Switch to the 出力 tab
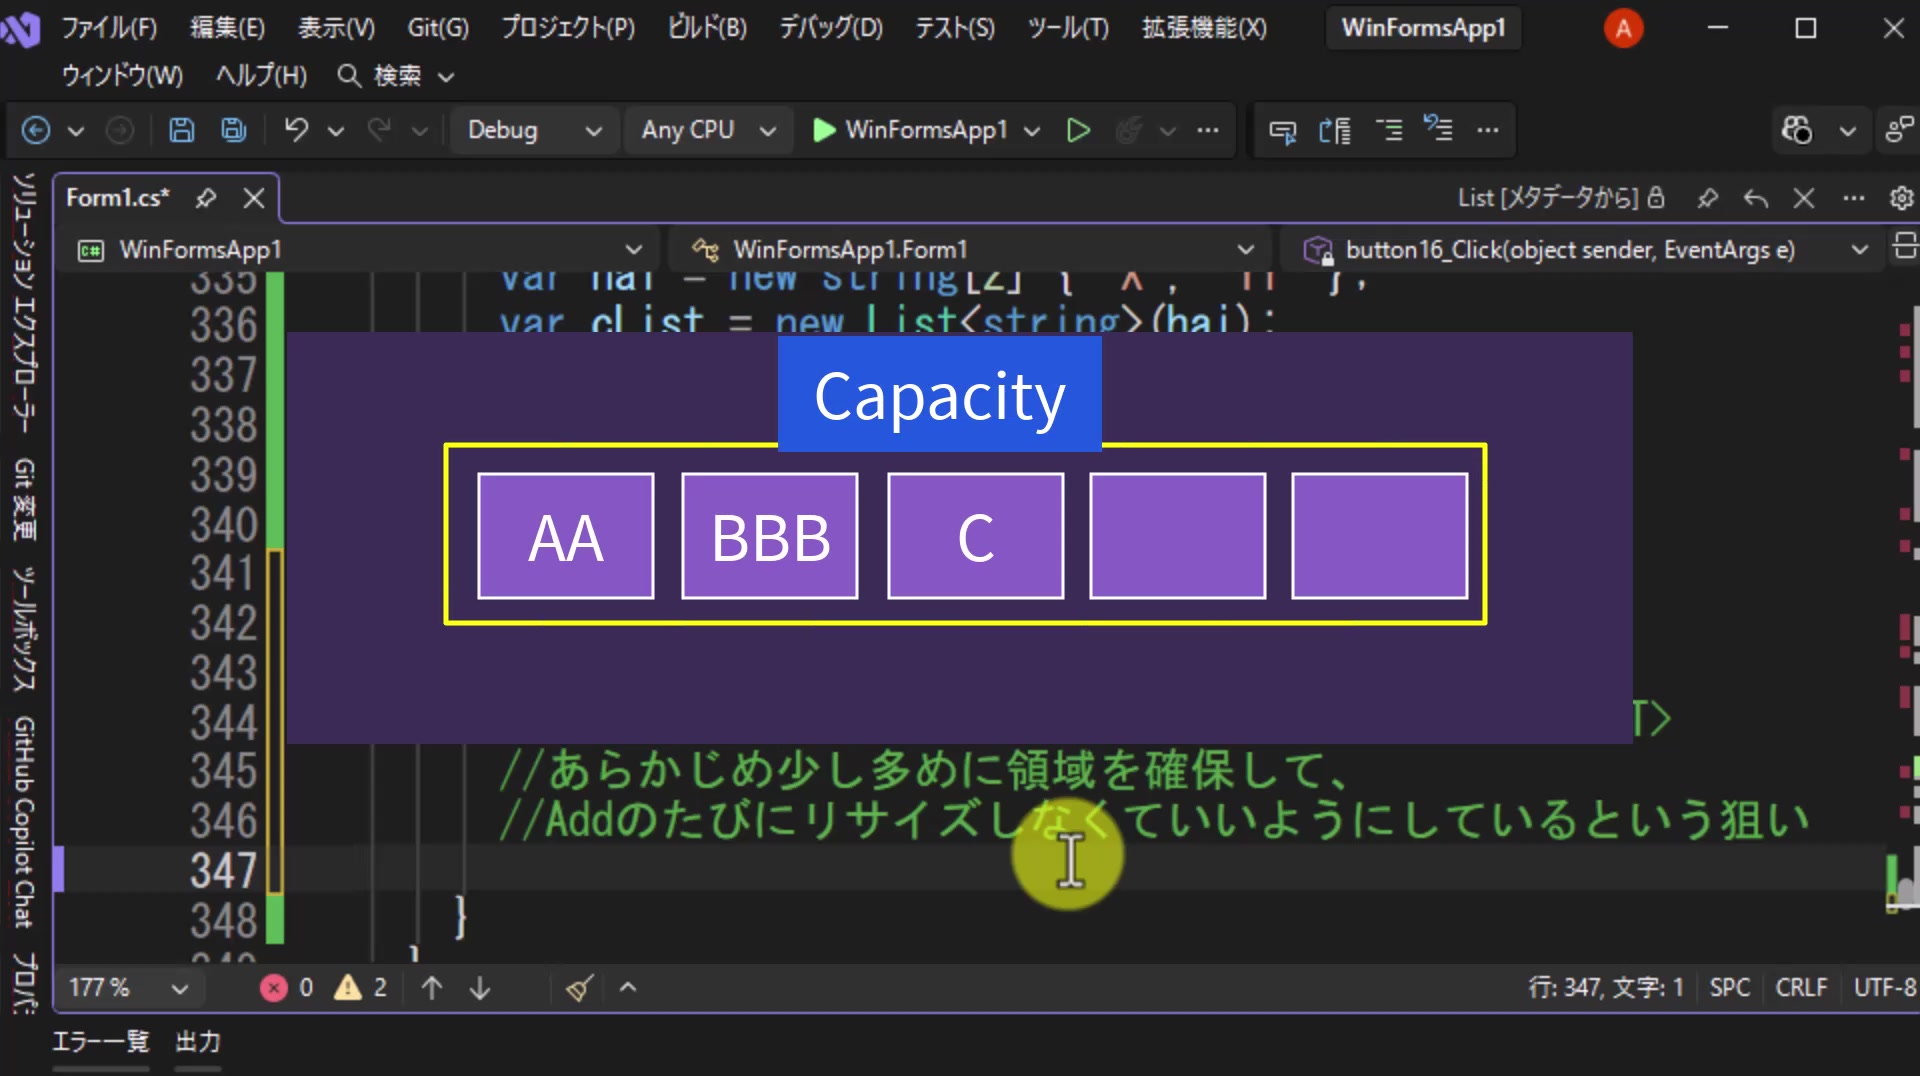The height and width of the screenshot is (1076, 1920). [198, 1042]
